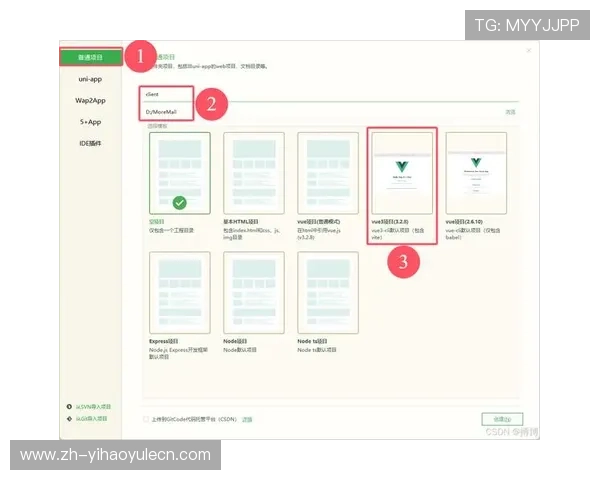600x480 pixels.
Task: Open the 普通项目 tab in sidebar
Action: (91, 58)
